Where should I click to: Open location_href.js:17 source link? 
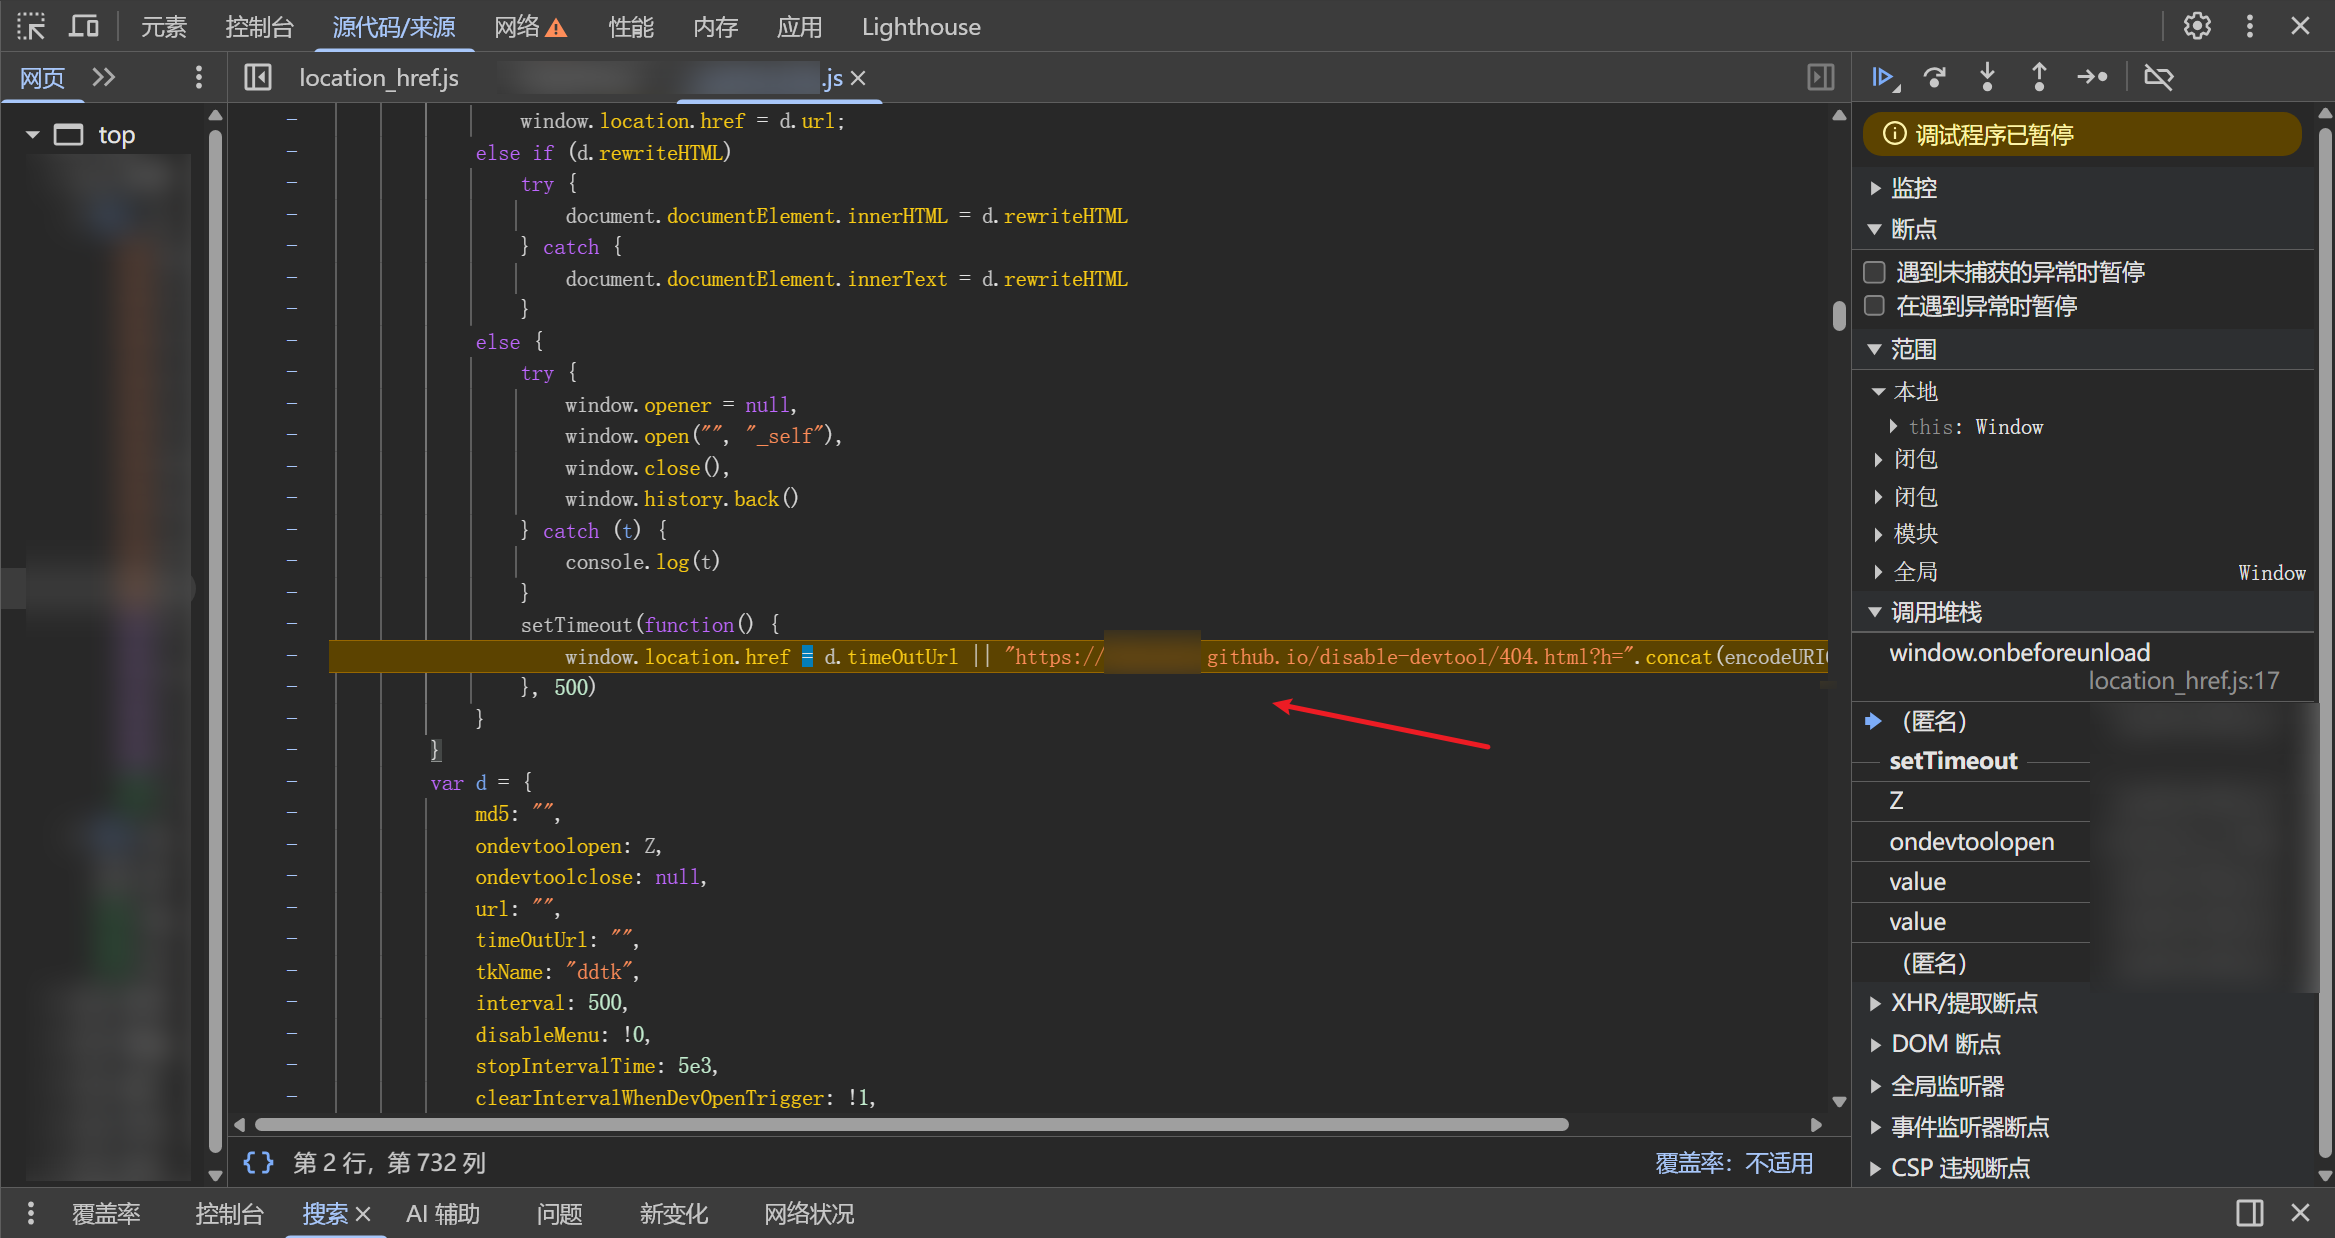[2184, 681]
